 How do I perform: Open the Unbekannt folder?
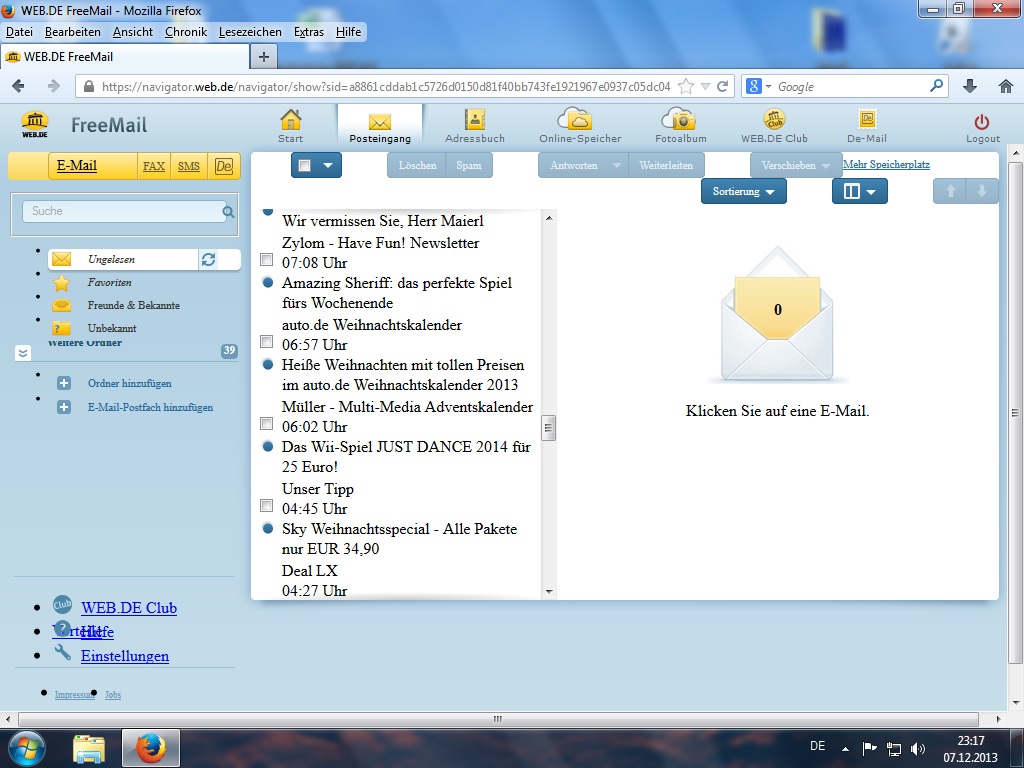point(112,328)
